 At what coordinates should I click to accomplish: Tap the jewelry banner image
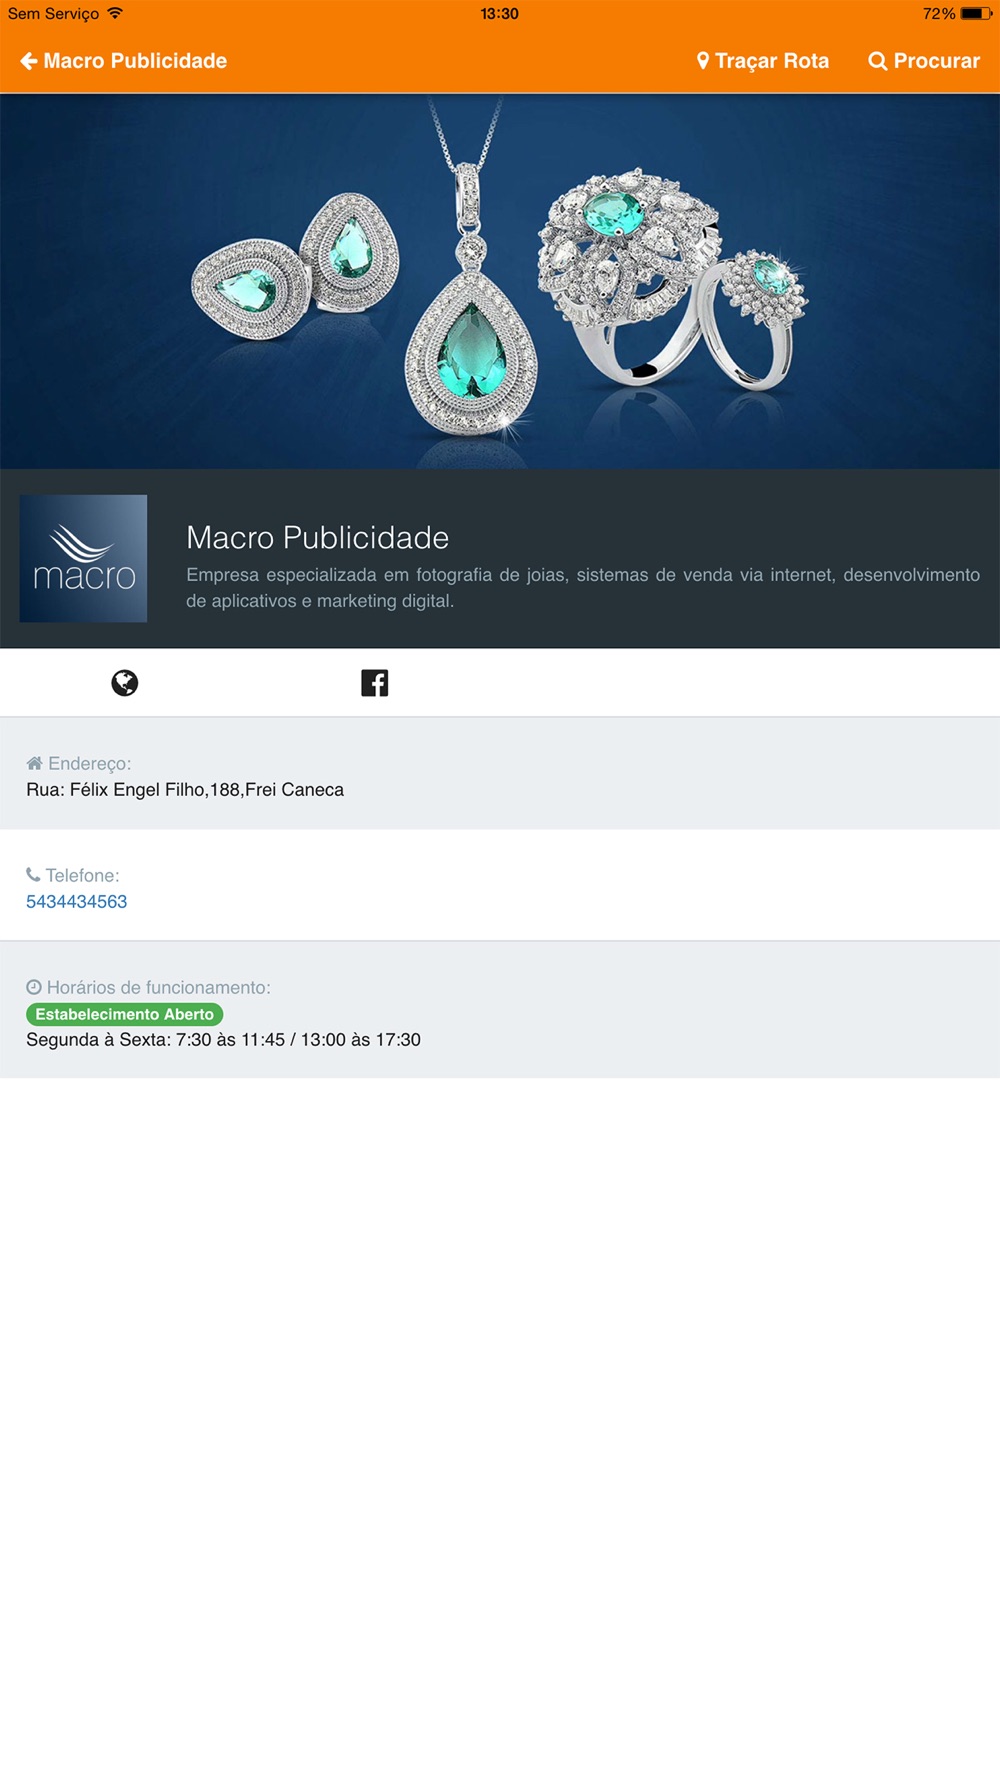point(500,281)
